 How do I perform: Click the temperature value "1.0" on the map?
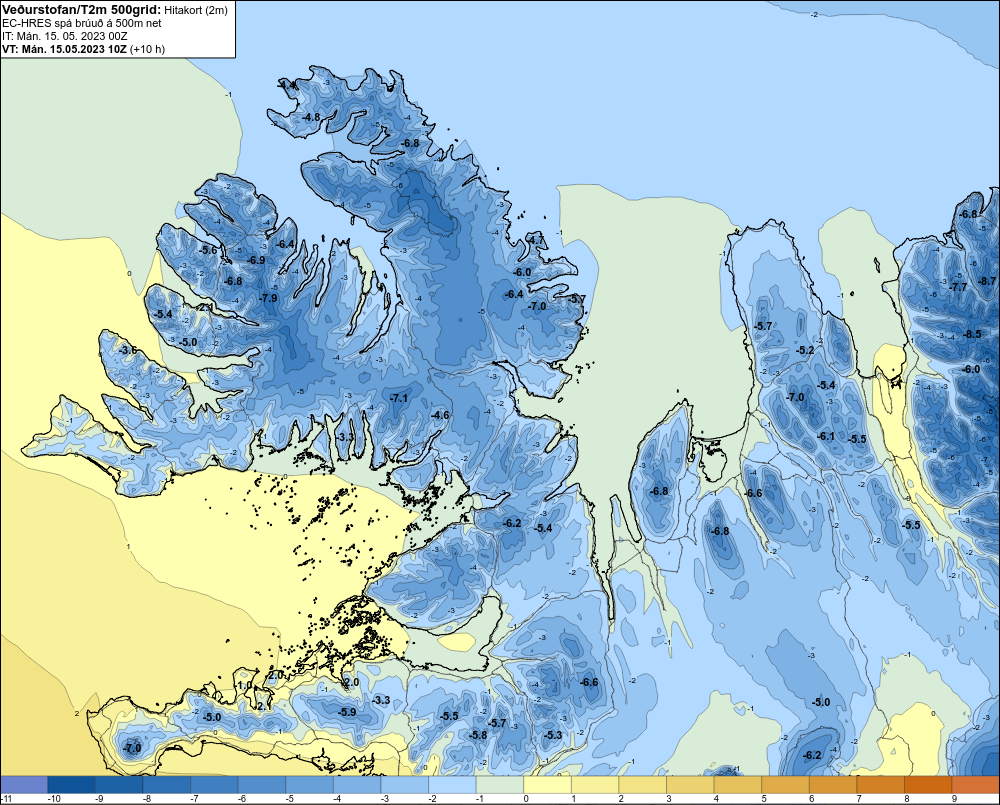pos(244,686)
